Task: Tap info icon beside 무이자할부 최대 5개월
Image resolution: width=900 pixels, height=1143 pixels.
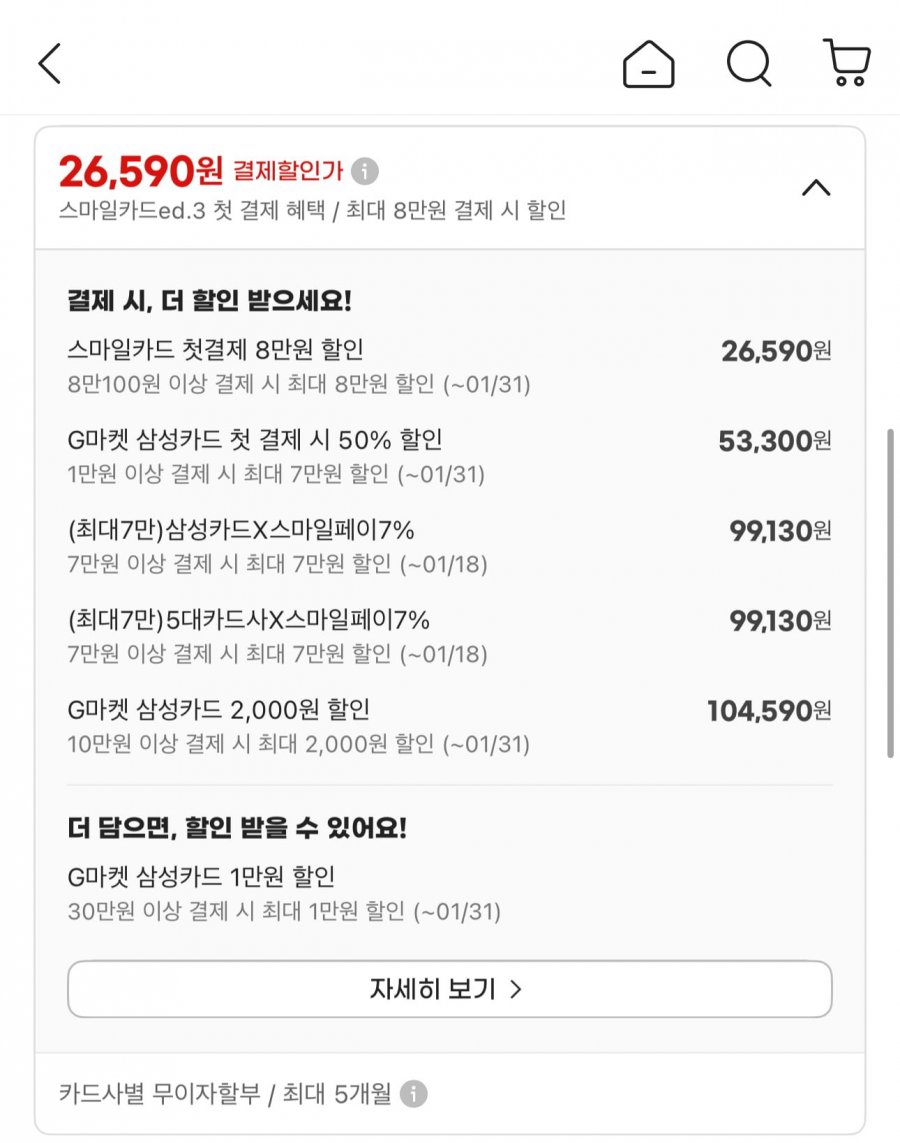Action: [x=414, y=1093]
